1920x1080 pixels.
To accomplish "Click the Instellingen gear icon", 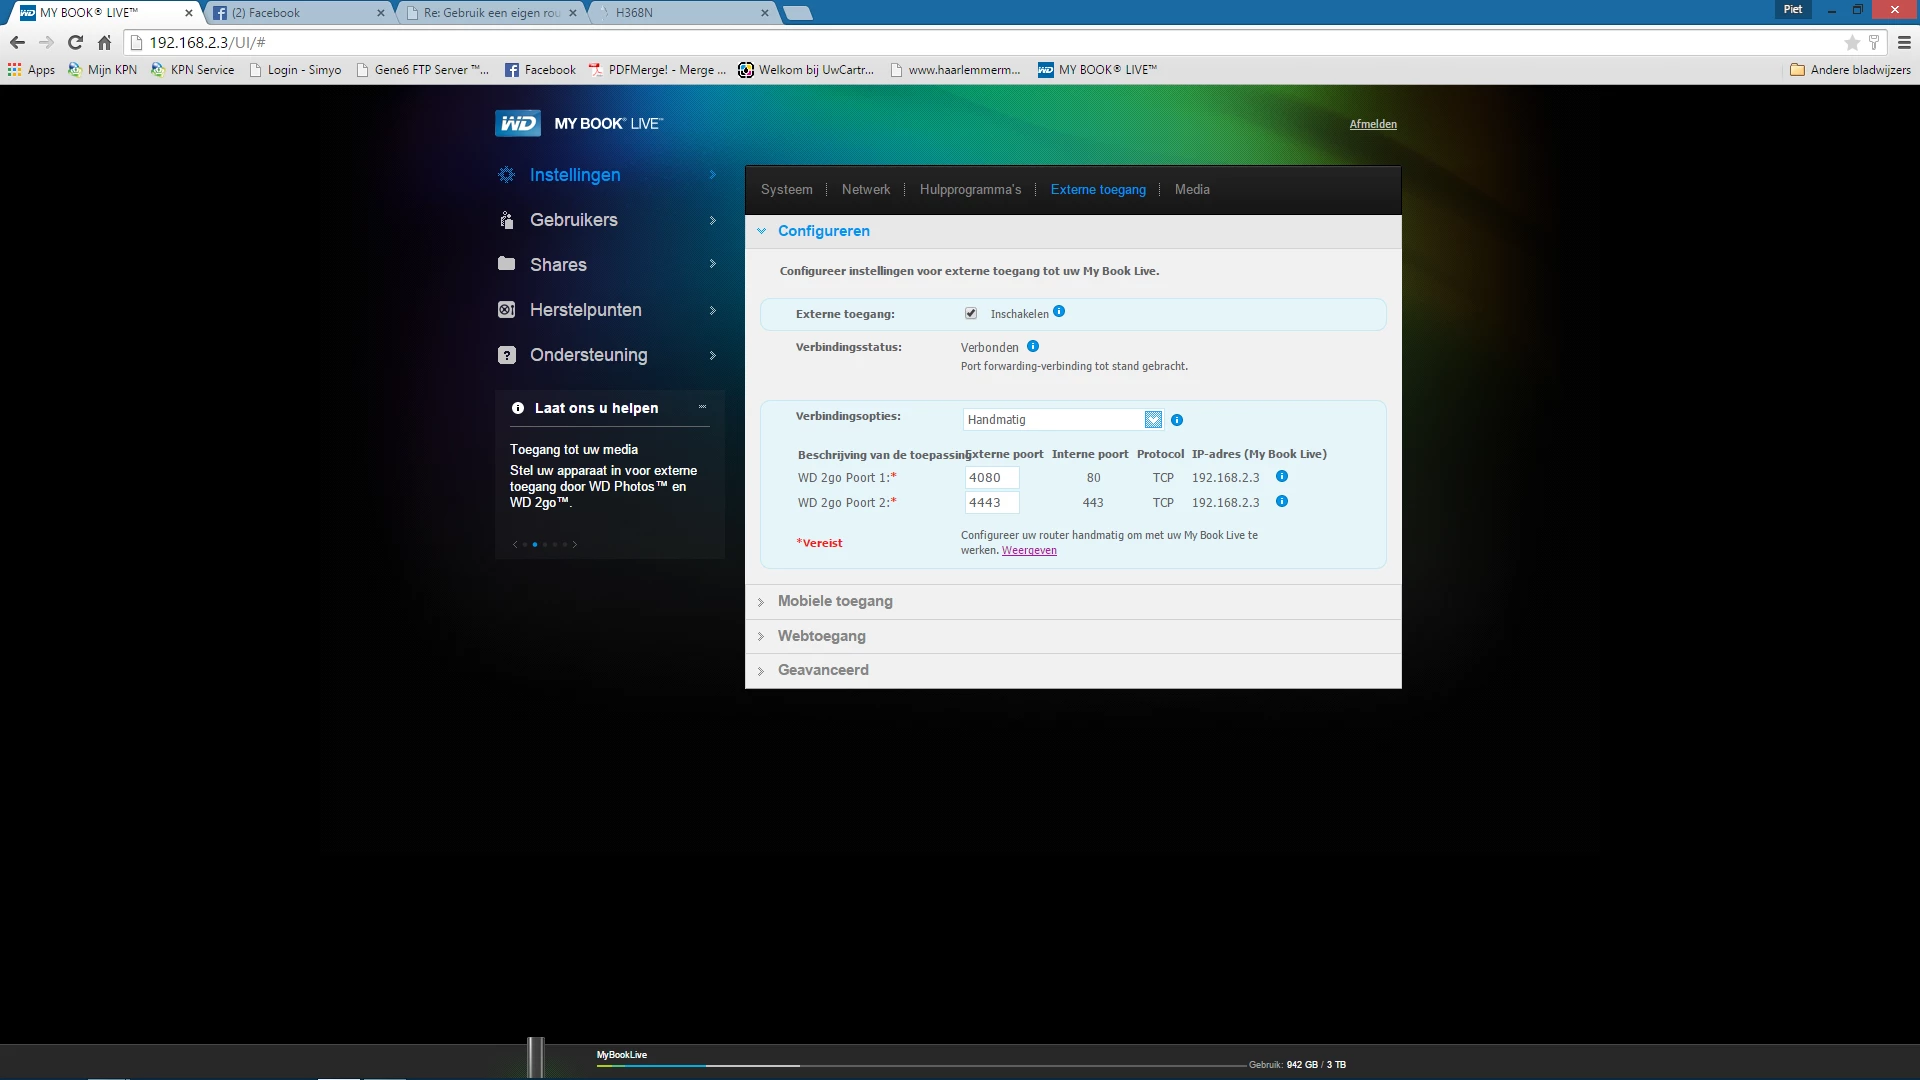I will (x=507, y=175).
